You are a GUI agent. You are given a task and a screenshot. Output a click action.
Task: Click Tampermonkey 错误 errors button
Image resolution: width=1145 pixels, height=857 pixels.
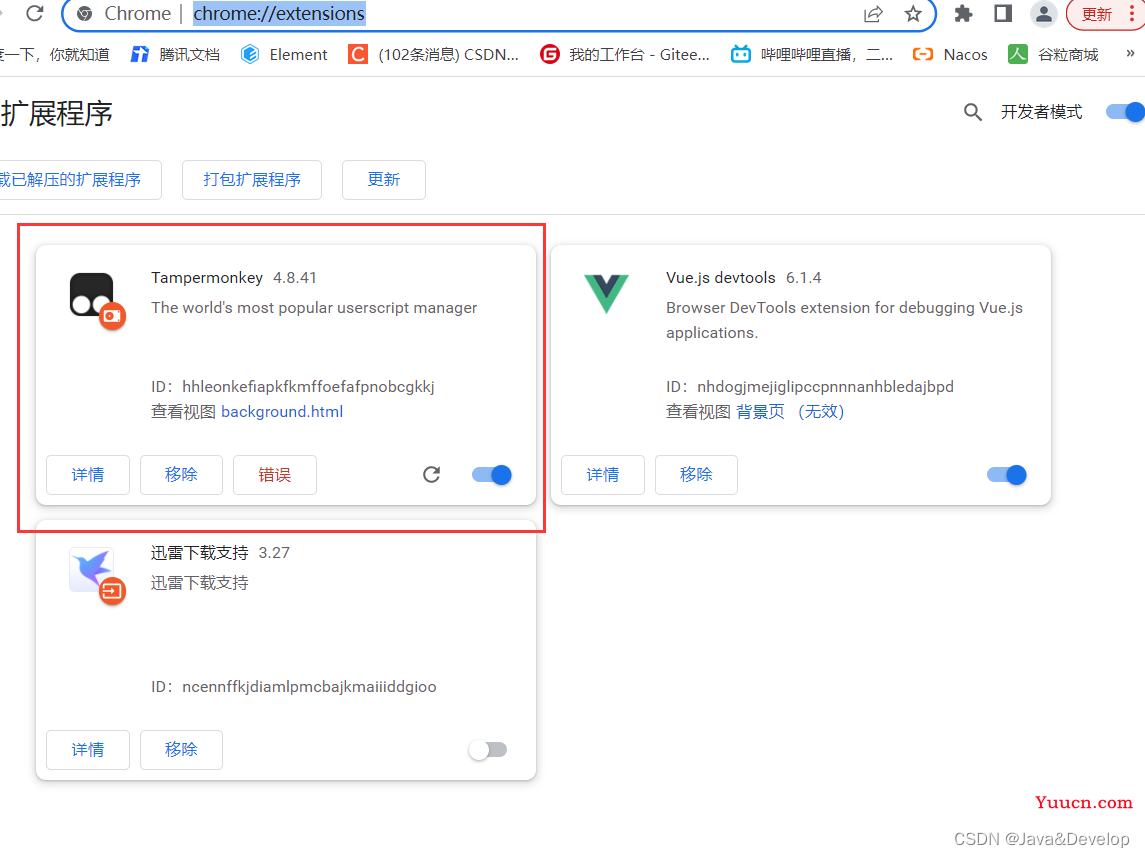click(275, 475)
